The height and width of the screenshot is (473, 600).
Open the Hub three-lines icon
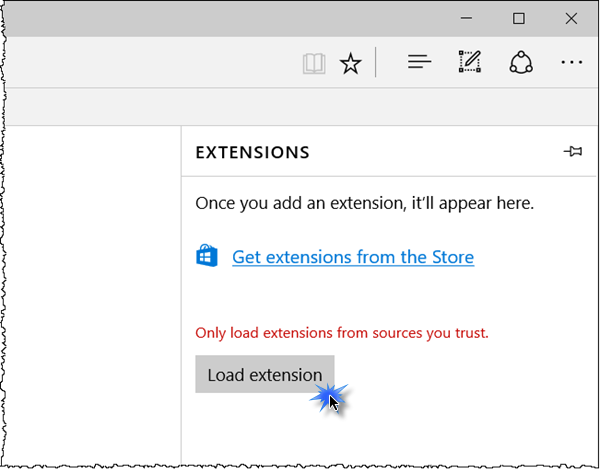tap(420, 63)
